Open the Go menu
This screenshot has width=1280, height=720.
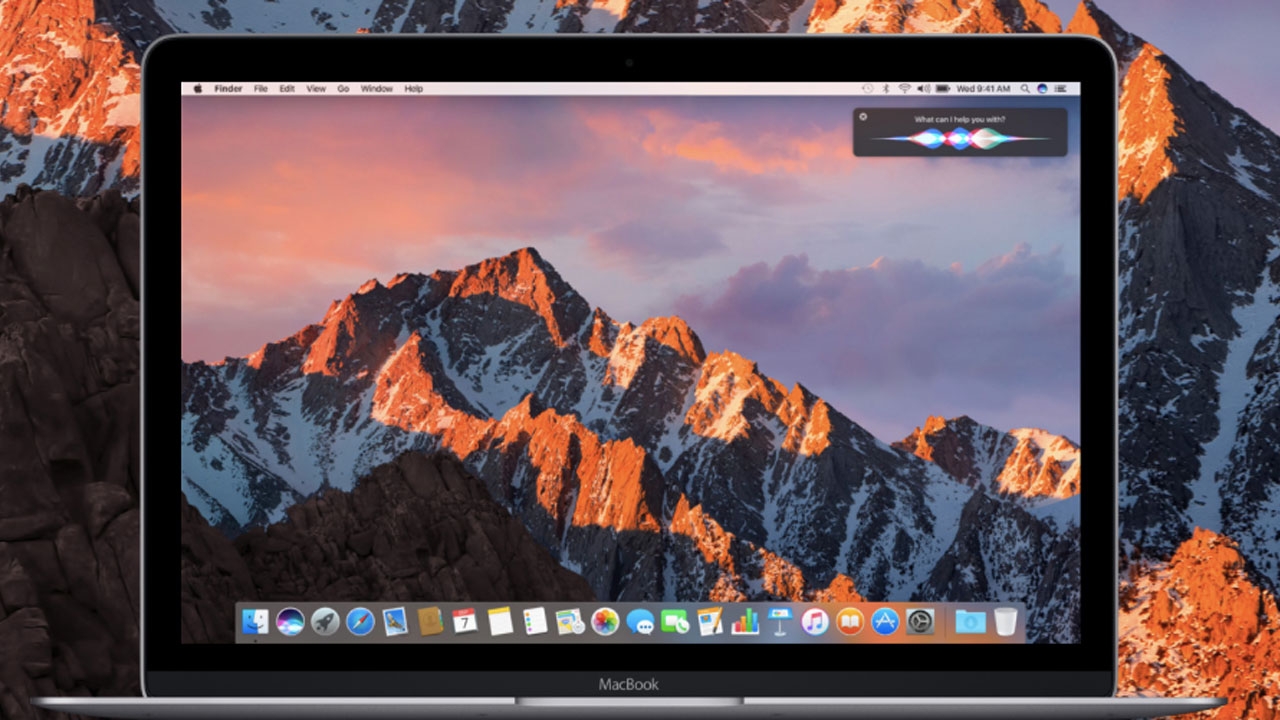343,89
